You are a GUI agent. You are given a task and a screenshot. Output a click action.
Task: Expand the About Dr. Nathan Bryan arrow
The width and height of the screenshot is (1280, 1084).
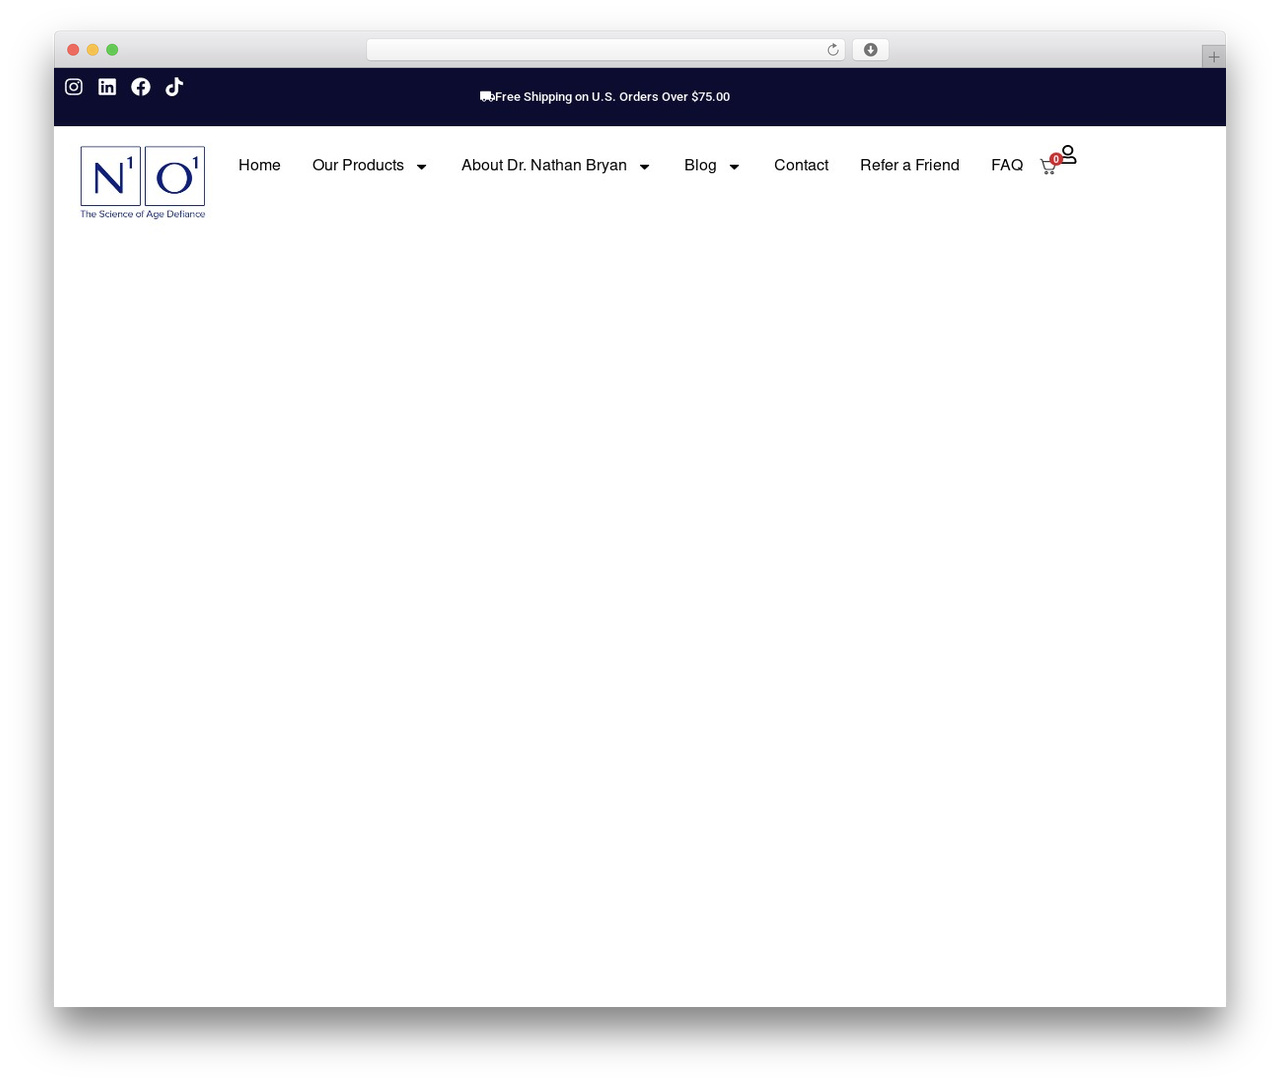pos(645,167)
